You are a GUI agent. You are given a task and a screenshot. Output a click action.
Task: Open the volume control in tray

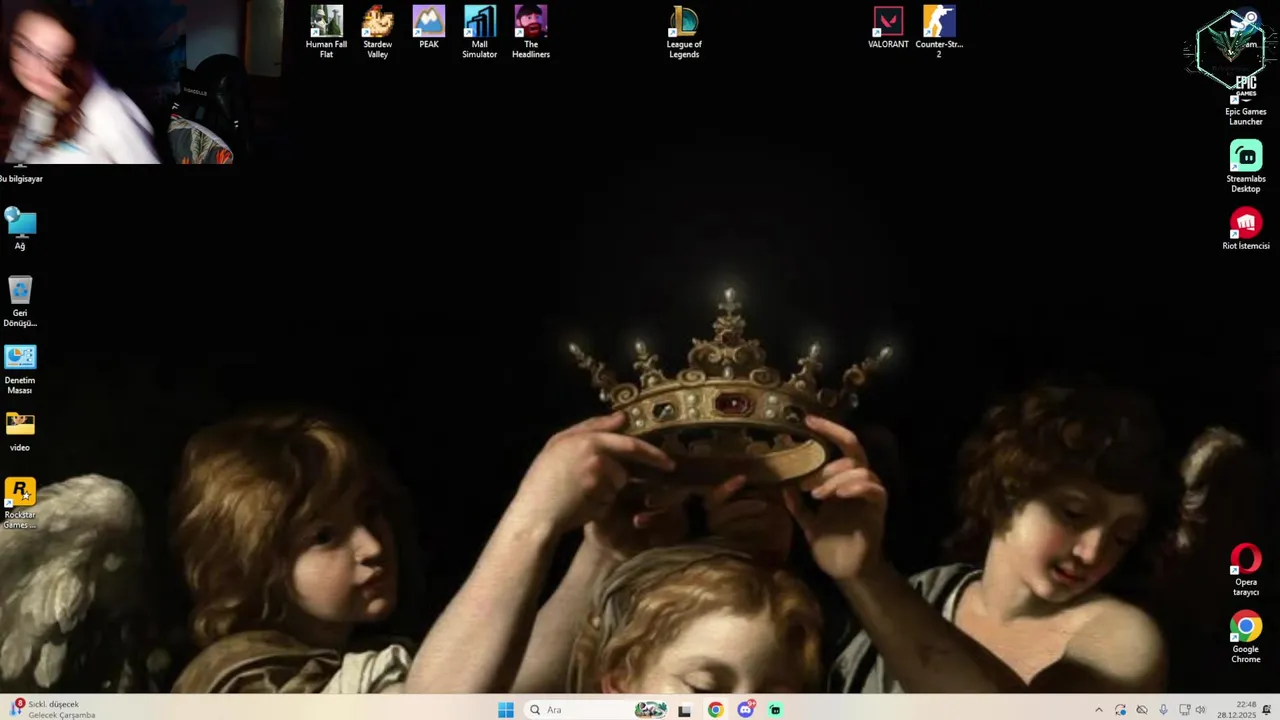coord(1200,710)
